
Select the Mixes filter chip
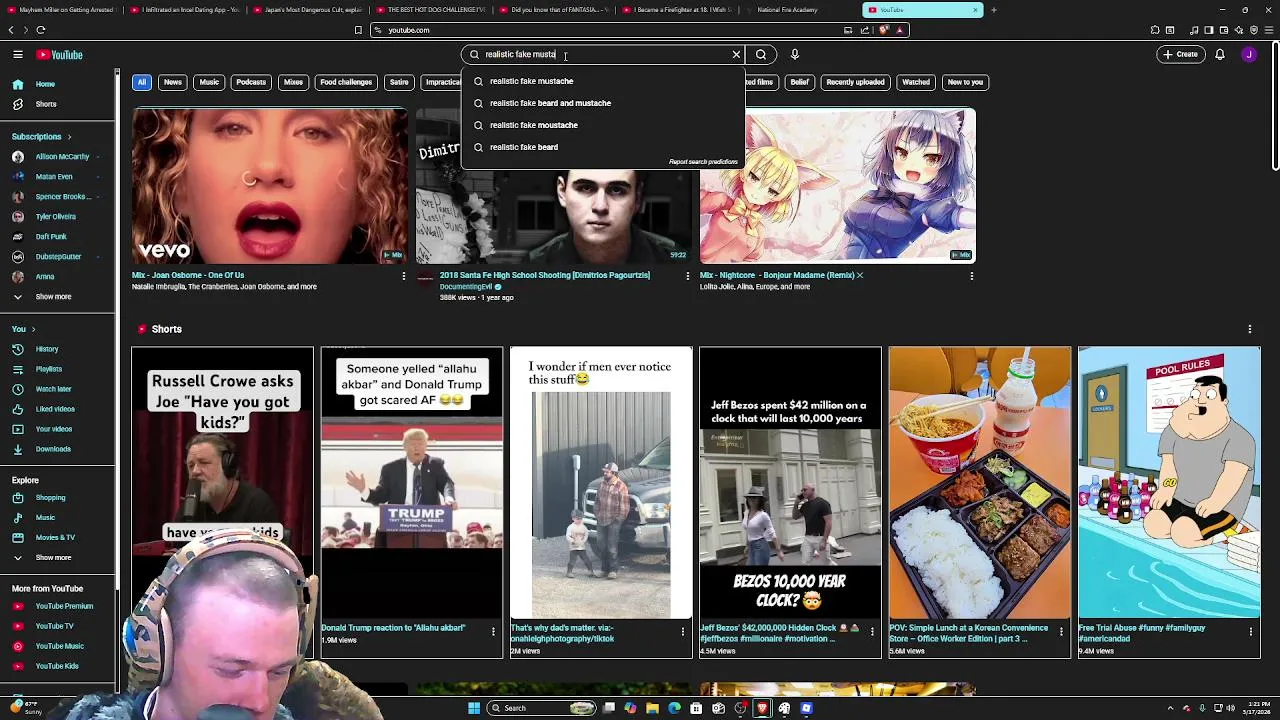(293, 82)
